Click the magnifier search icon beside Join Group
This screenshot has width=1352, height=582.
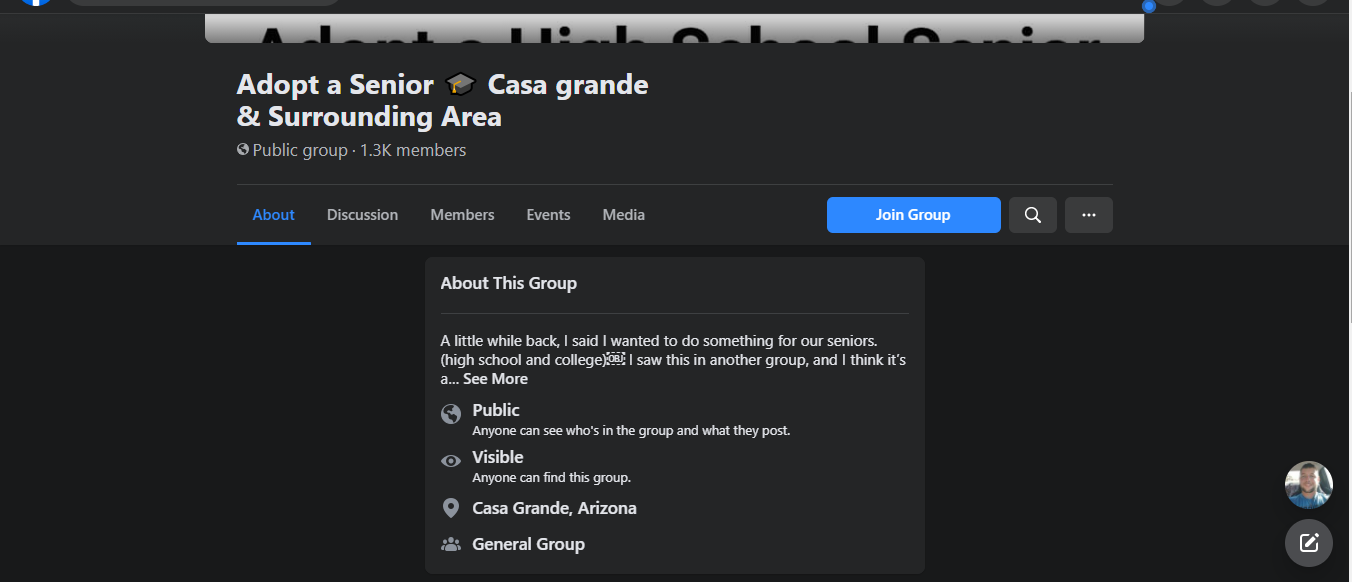coord(1033,215)
